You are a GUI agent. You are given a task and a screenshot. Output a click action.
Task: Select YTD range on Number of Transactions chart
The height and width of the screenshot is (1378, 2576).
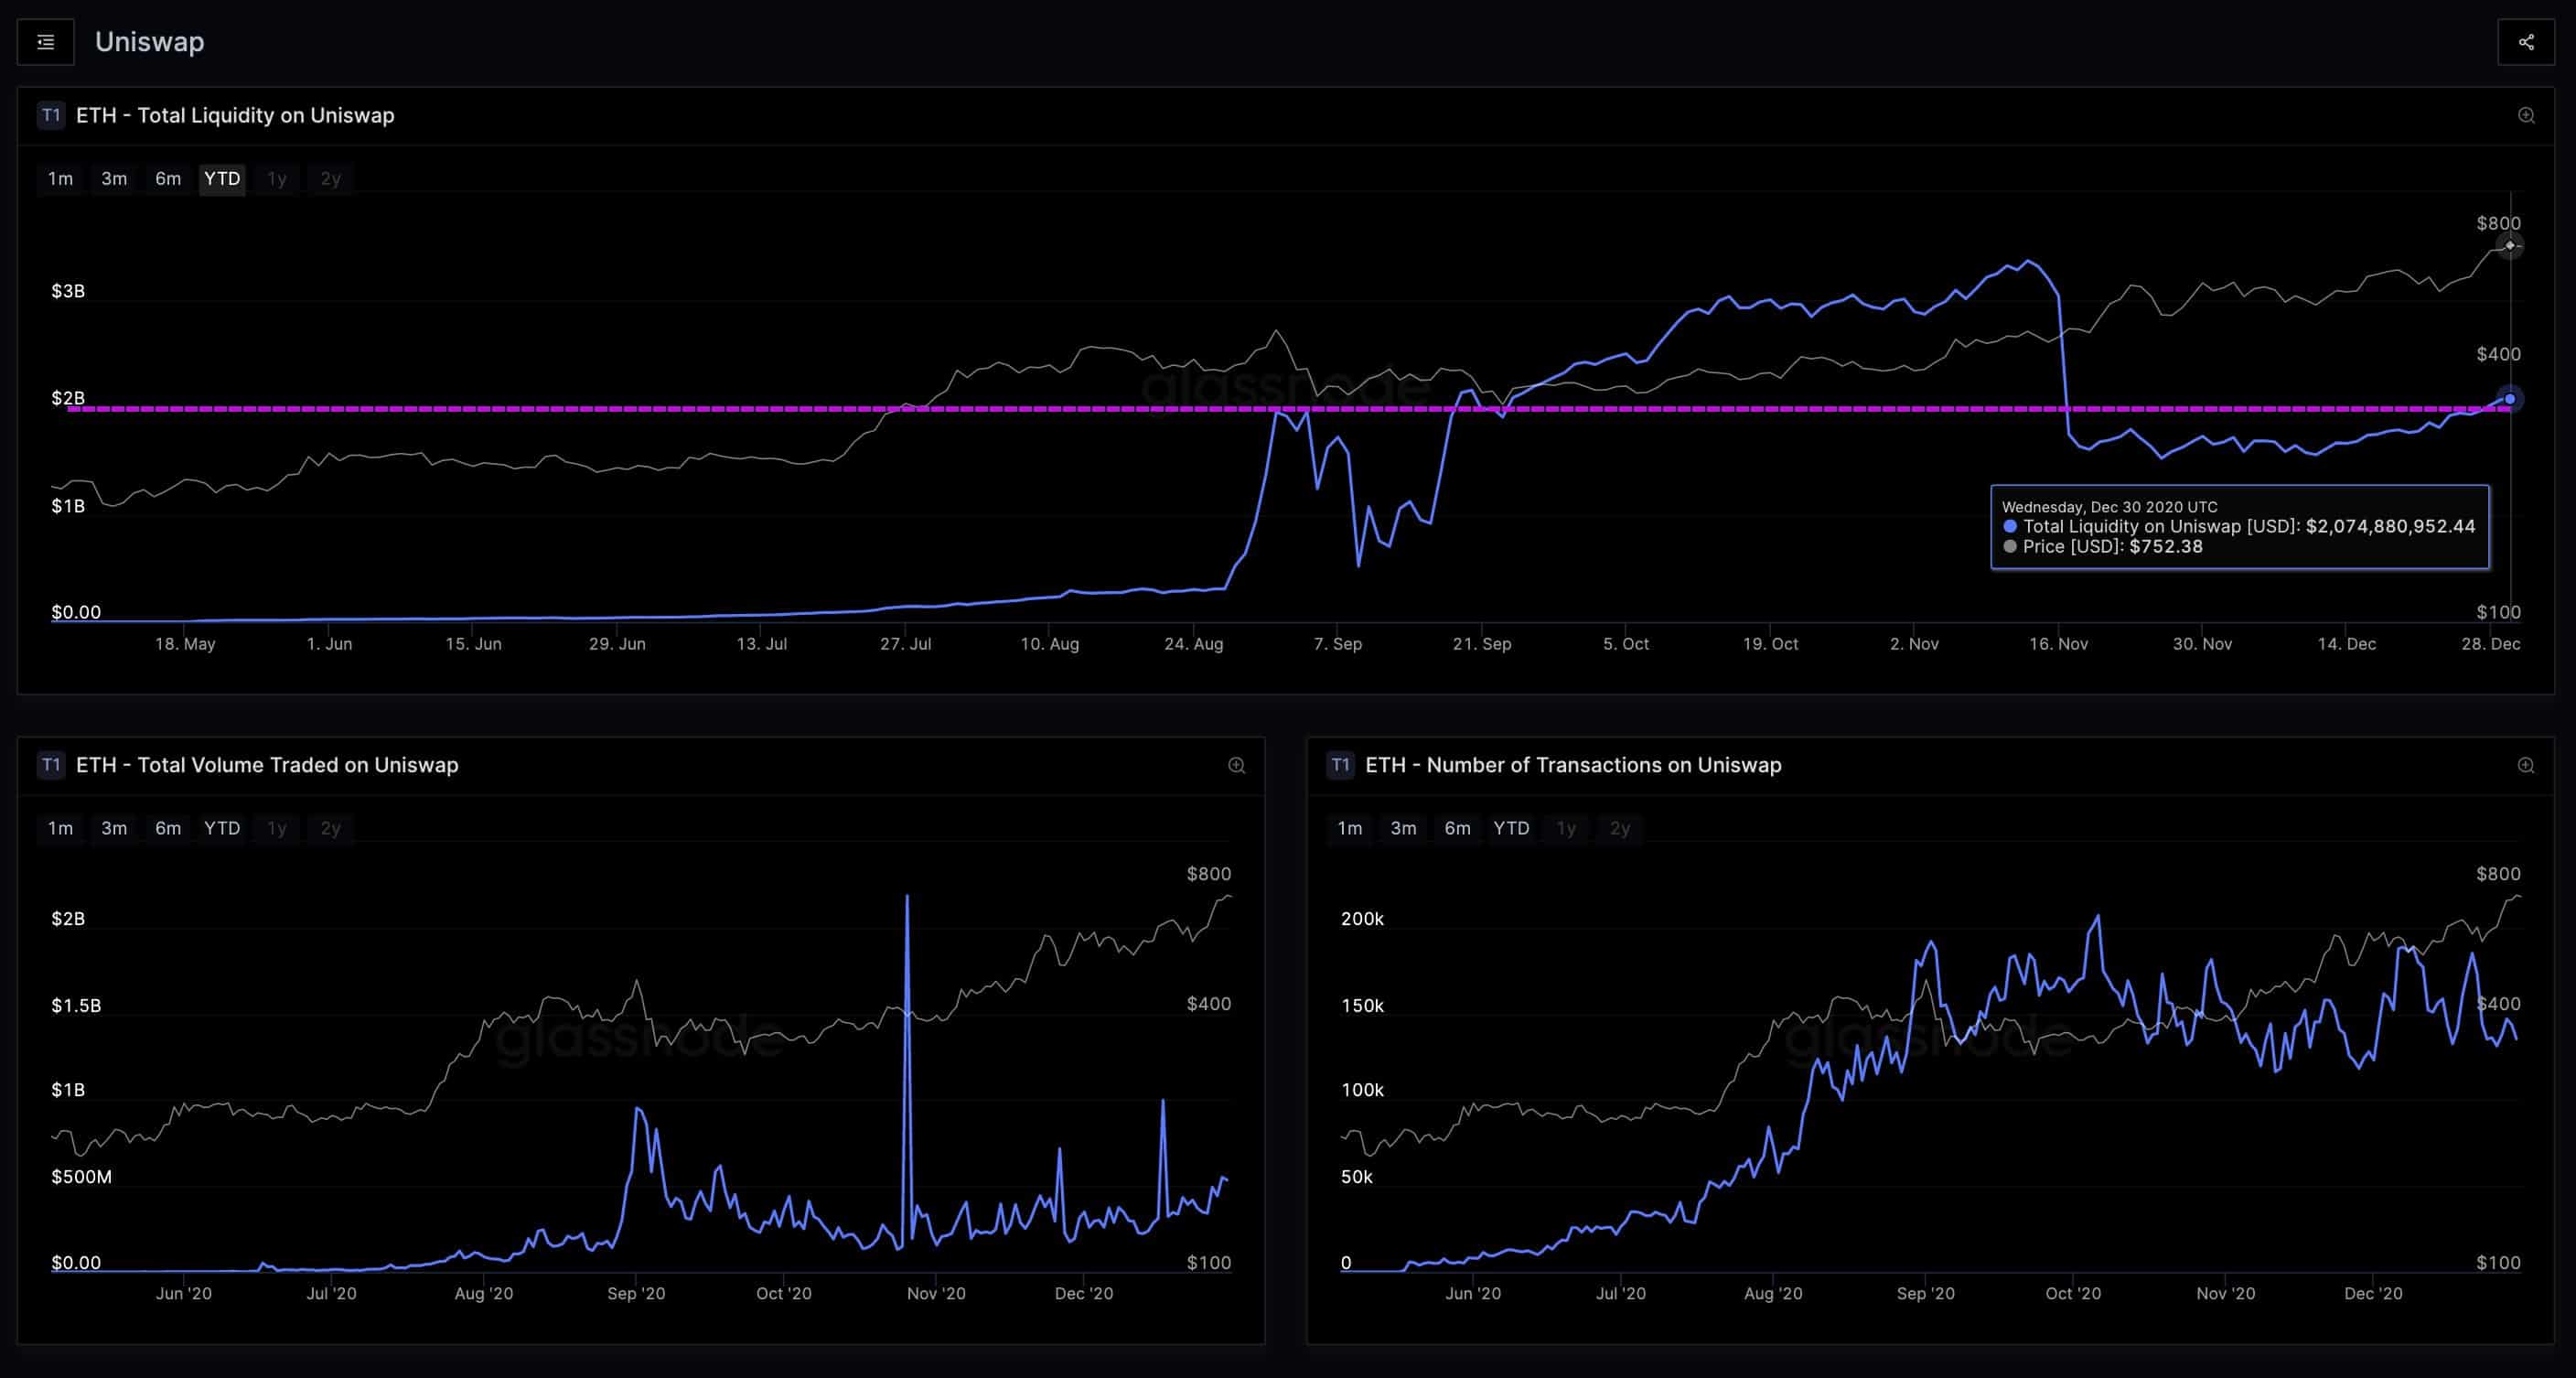[x=1511, y=829]
